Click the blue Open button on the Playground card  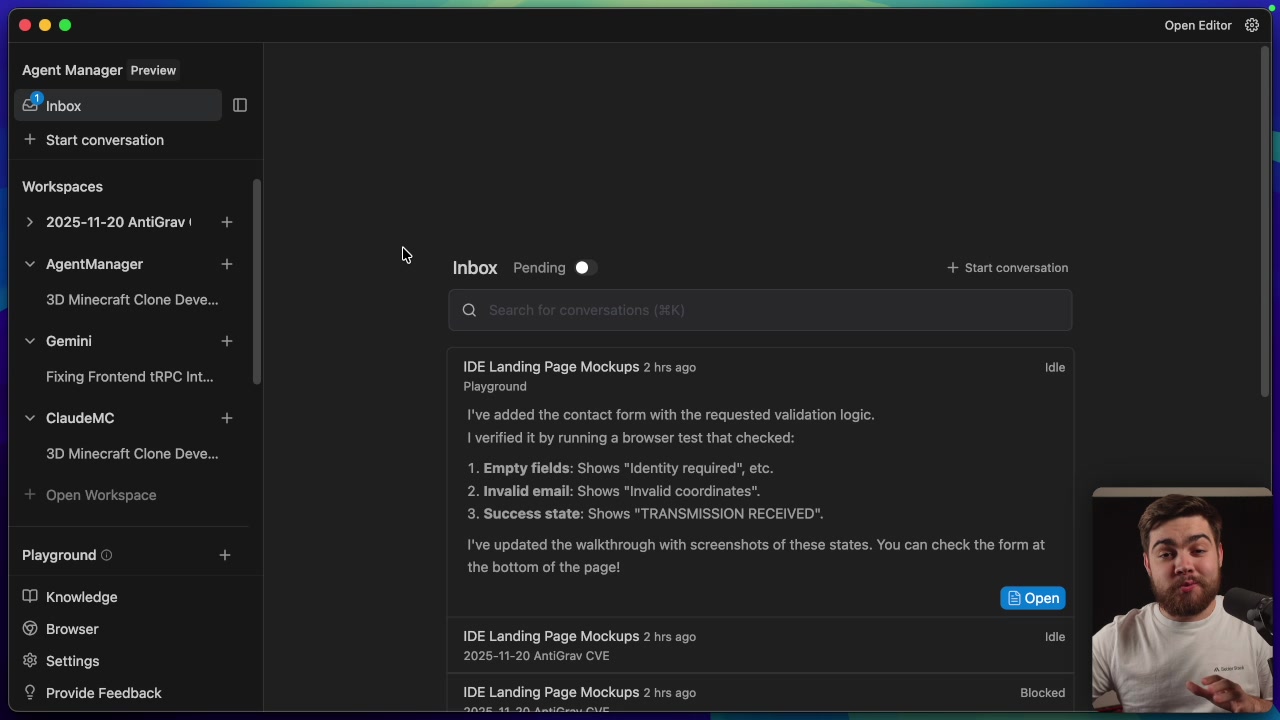tap(1032, 598)
